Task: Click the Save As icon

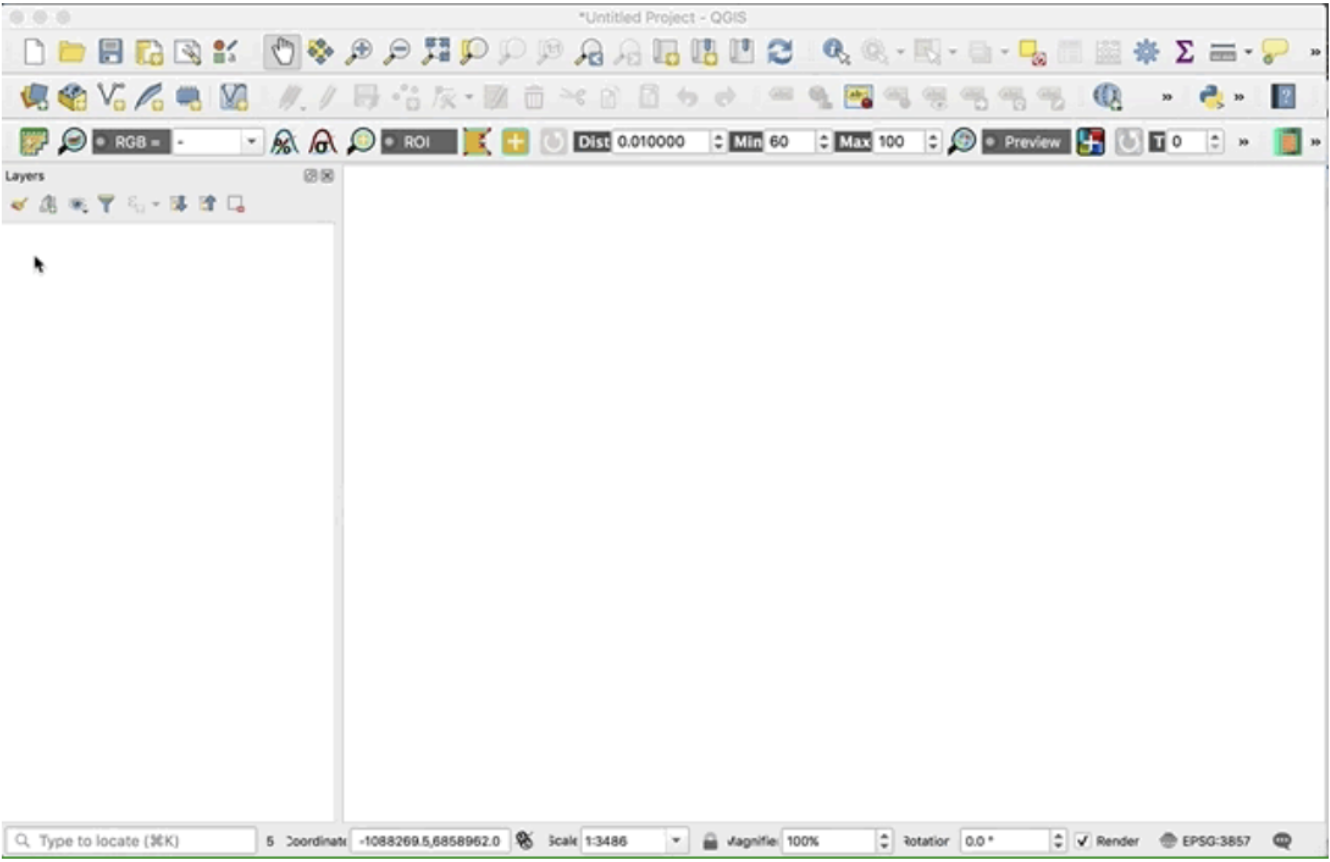Action: click(149, 52)
